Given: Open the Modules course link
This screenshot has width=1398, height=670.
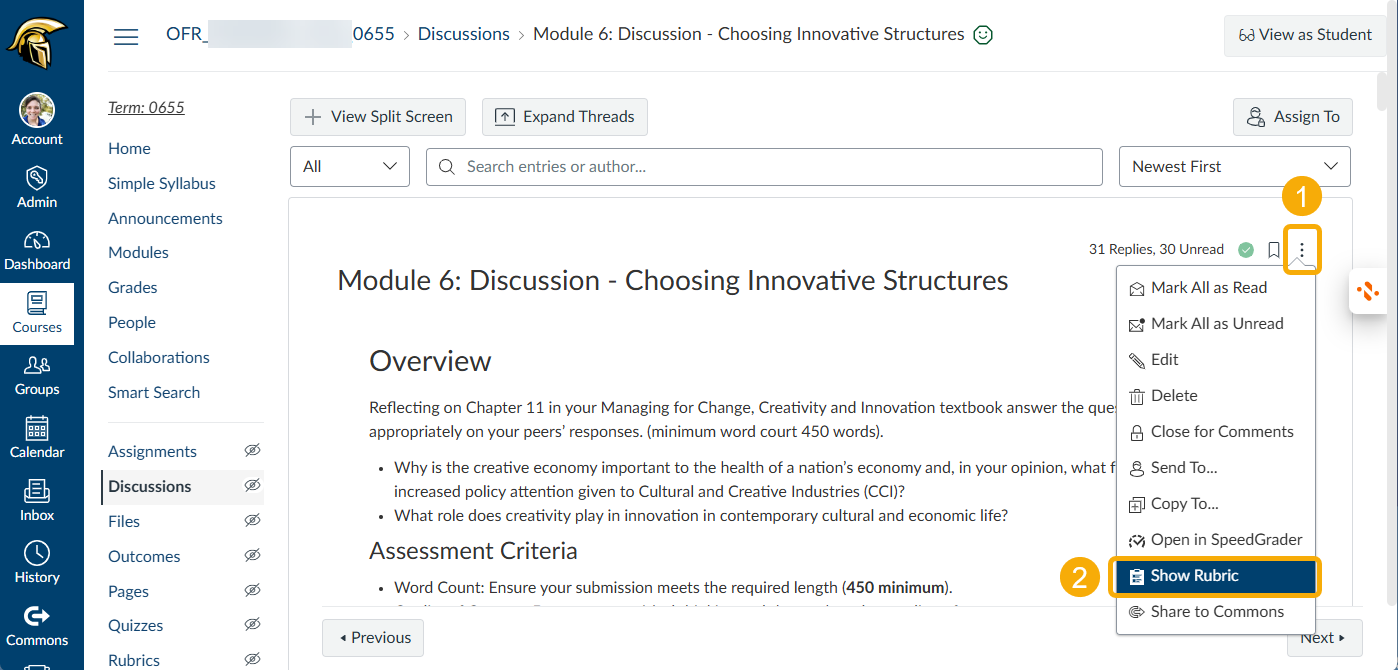Looking at the screenshot, I should [138, 253].
